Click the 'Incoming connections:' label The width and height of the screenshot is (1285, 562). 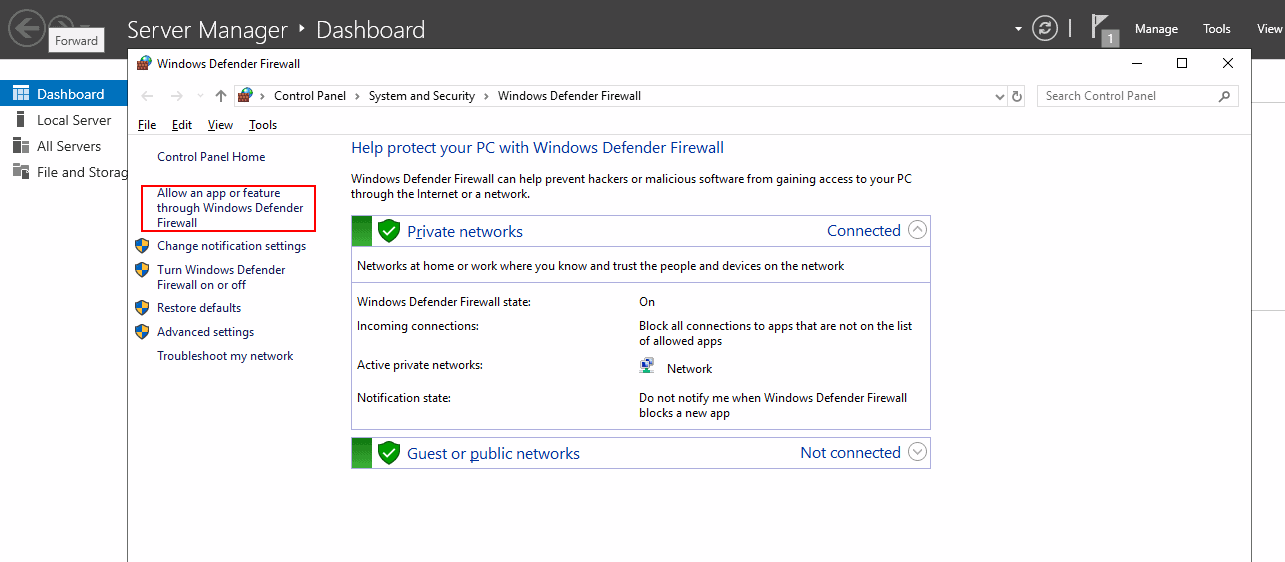(x=418, y=326)
